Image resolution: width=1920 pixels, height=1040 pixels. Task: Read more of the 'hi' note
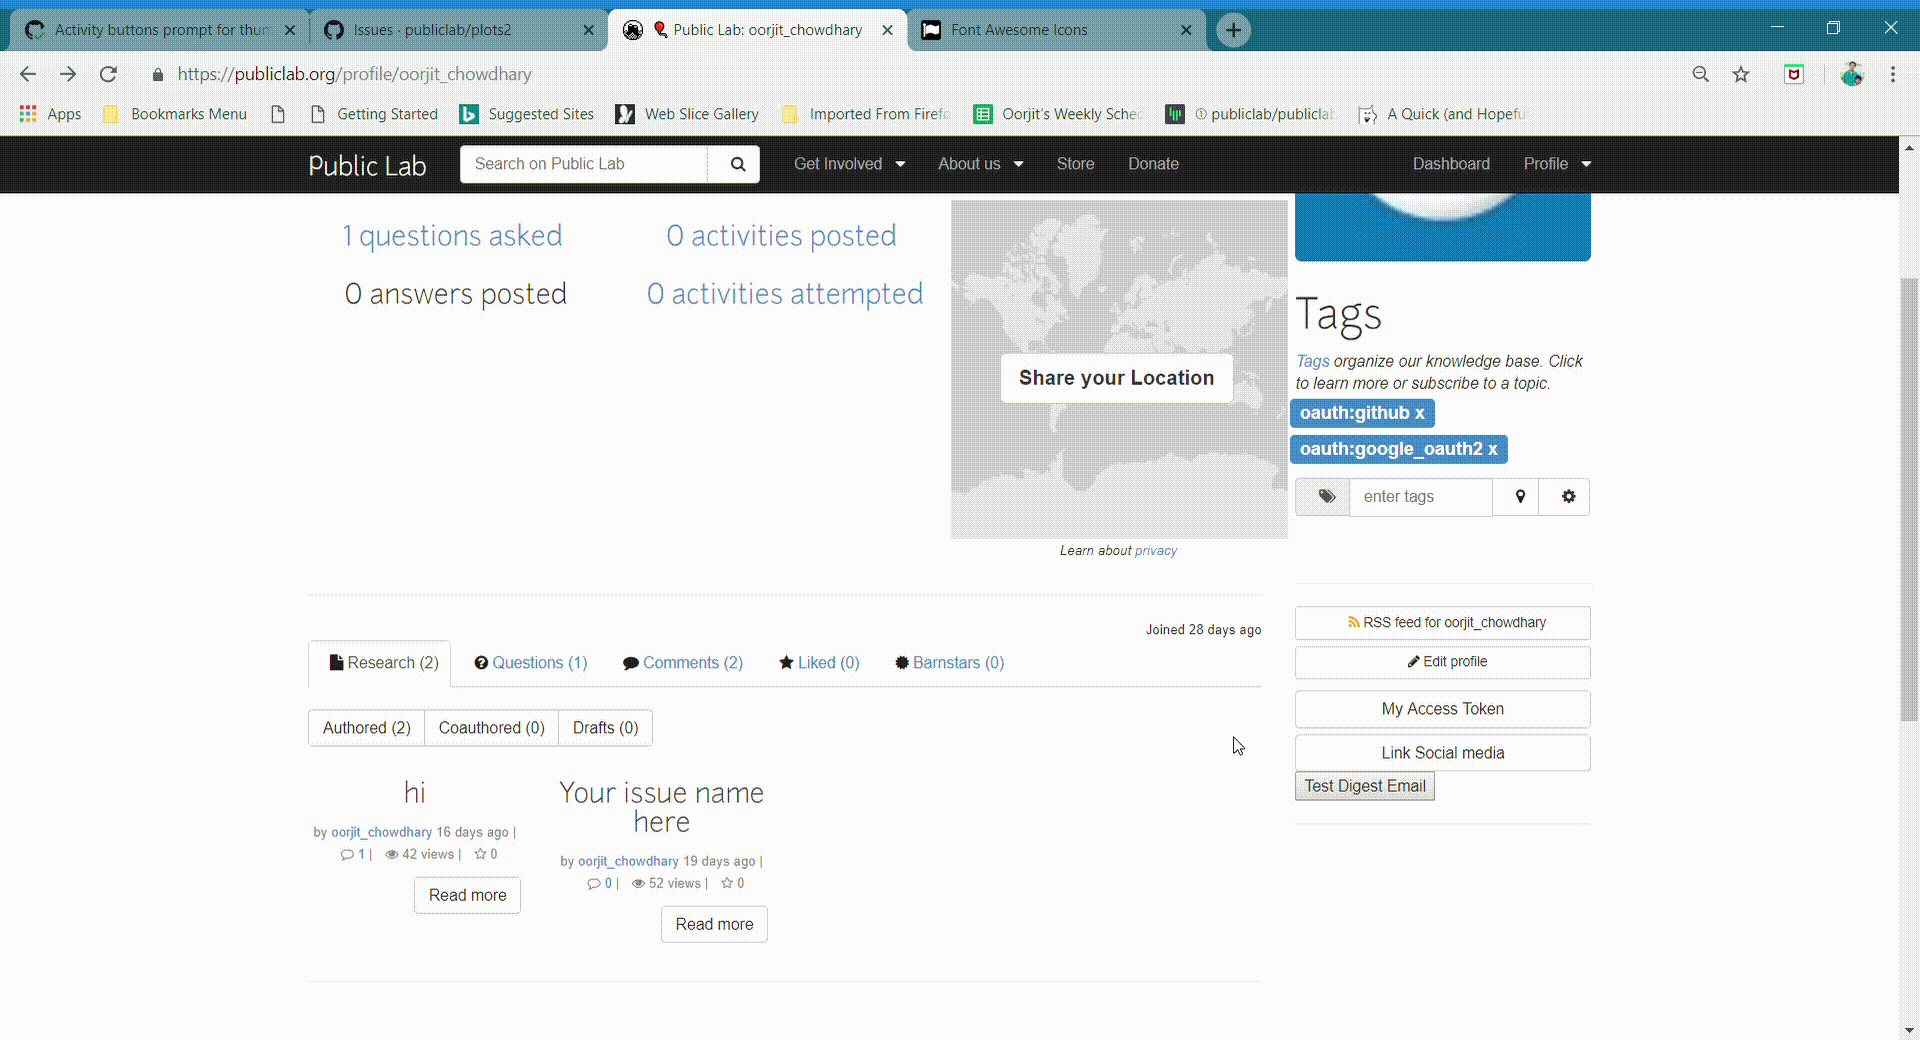tap(467, 895)
